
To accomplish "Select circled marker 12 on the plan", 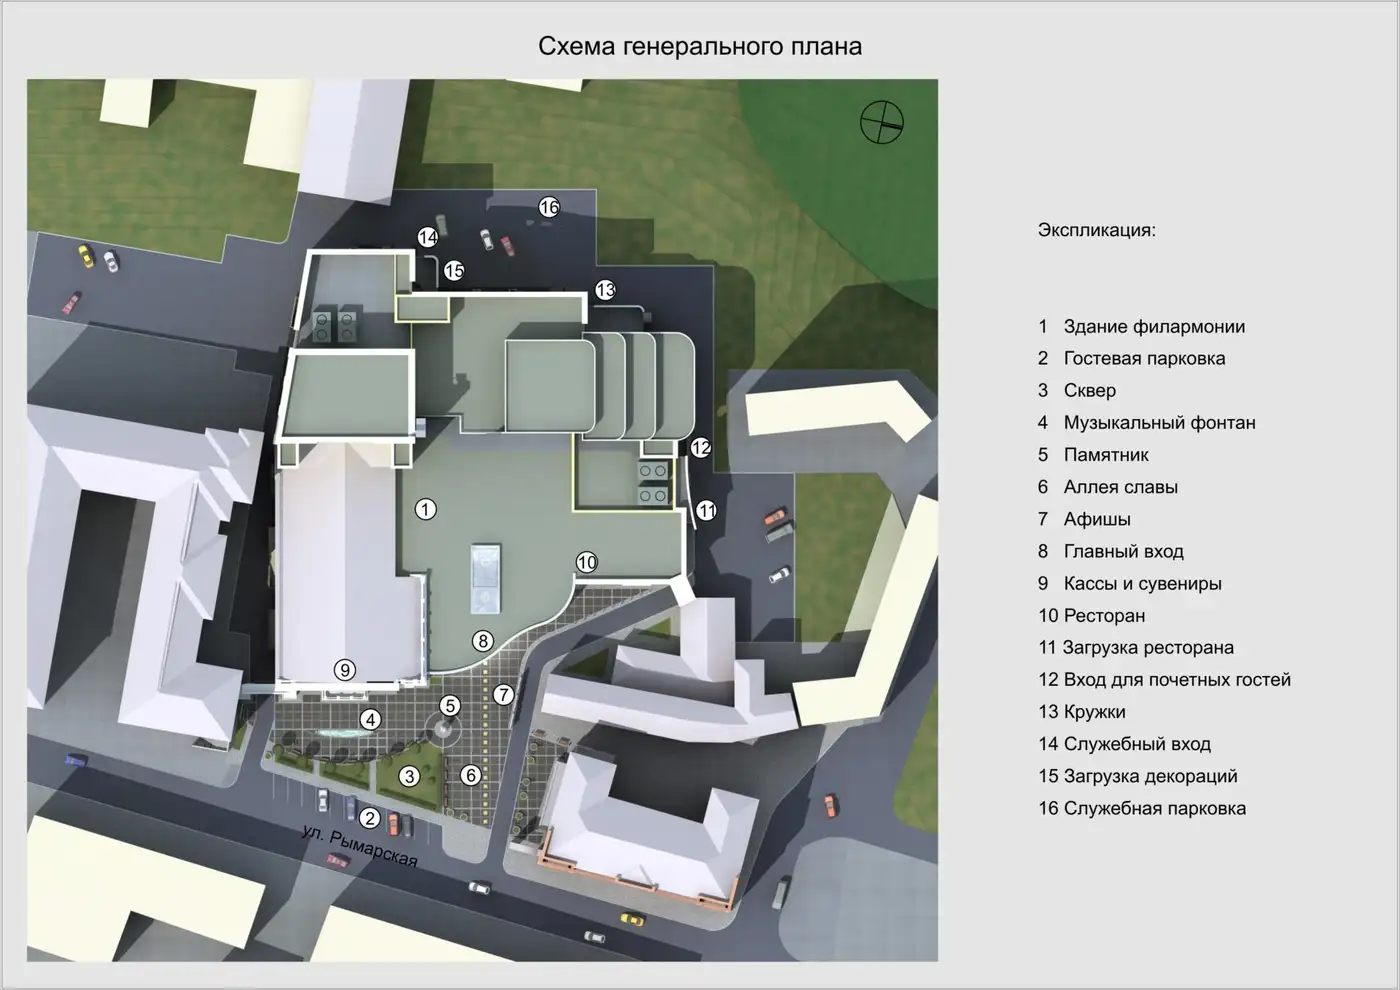I will tap(701, 448).
